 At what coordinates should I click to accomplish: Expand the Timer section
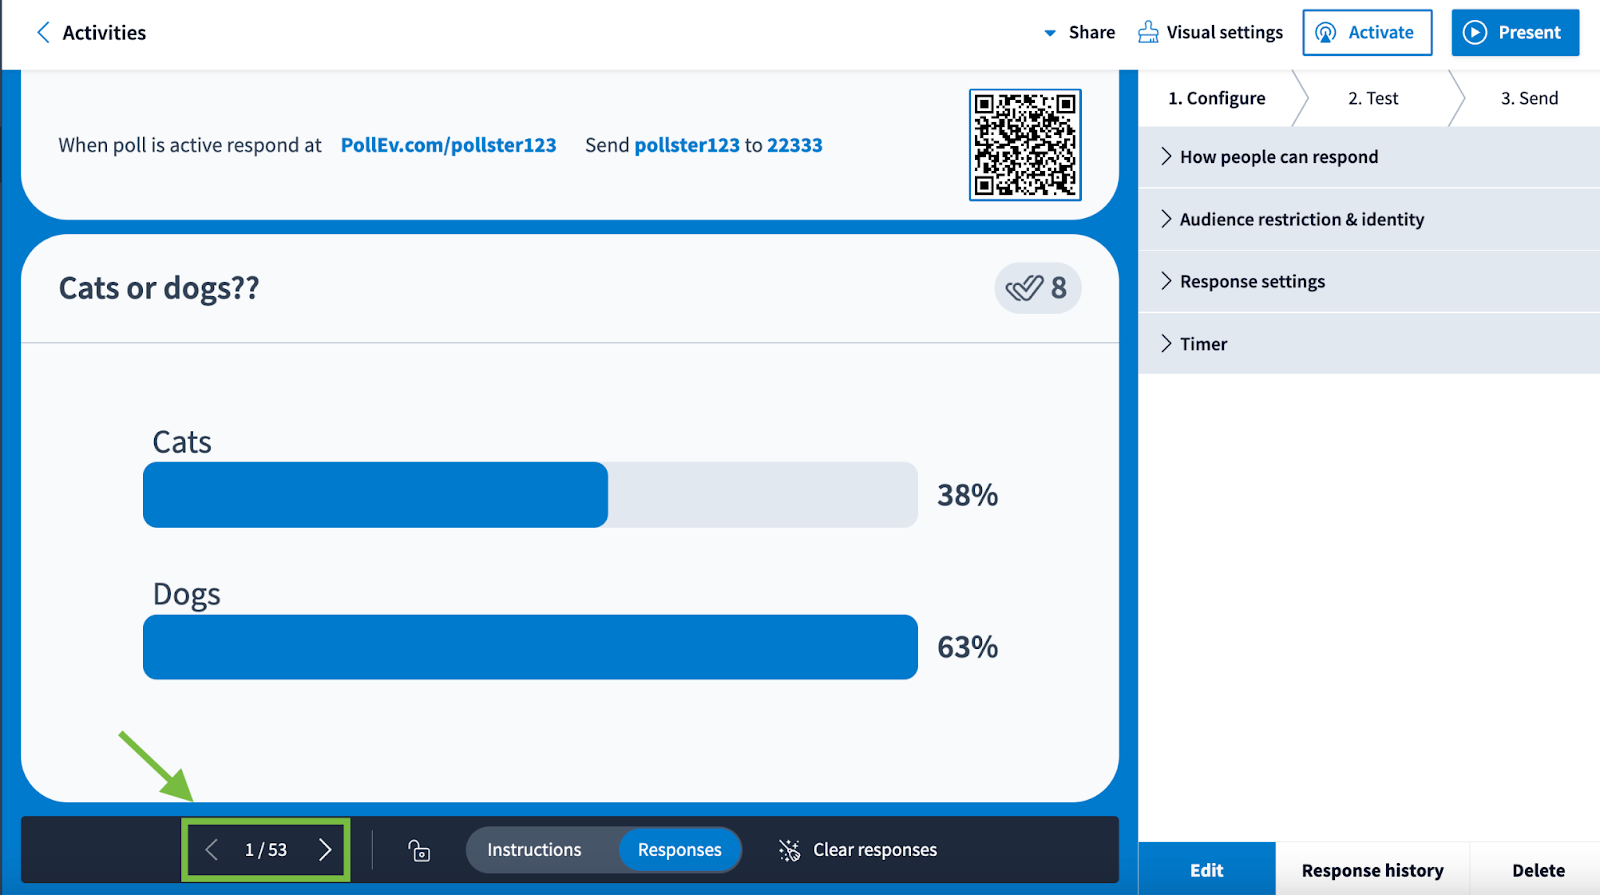pos(1369,343)
